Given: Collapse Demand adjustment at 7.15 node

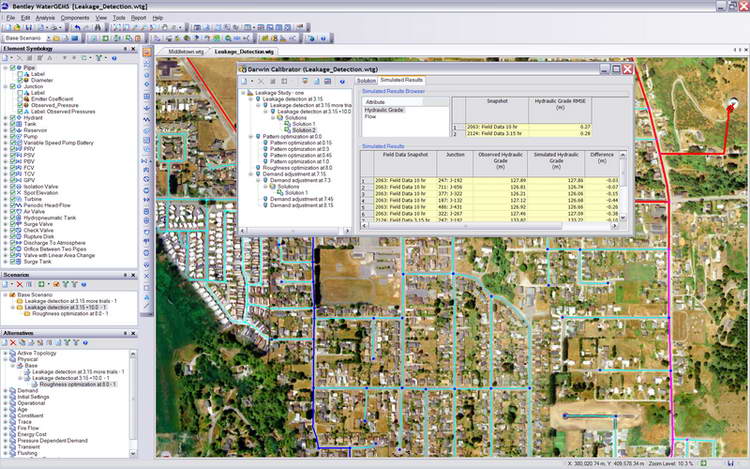Looking at the screenshot, I should point(251,174).
